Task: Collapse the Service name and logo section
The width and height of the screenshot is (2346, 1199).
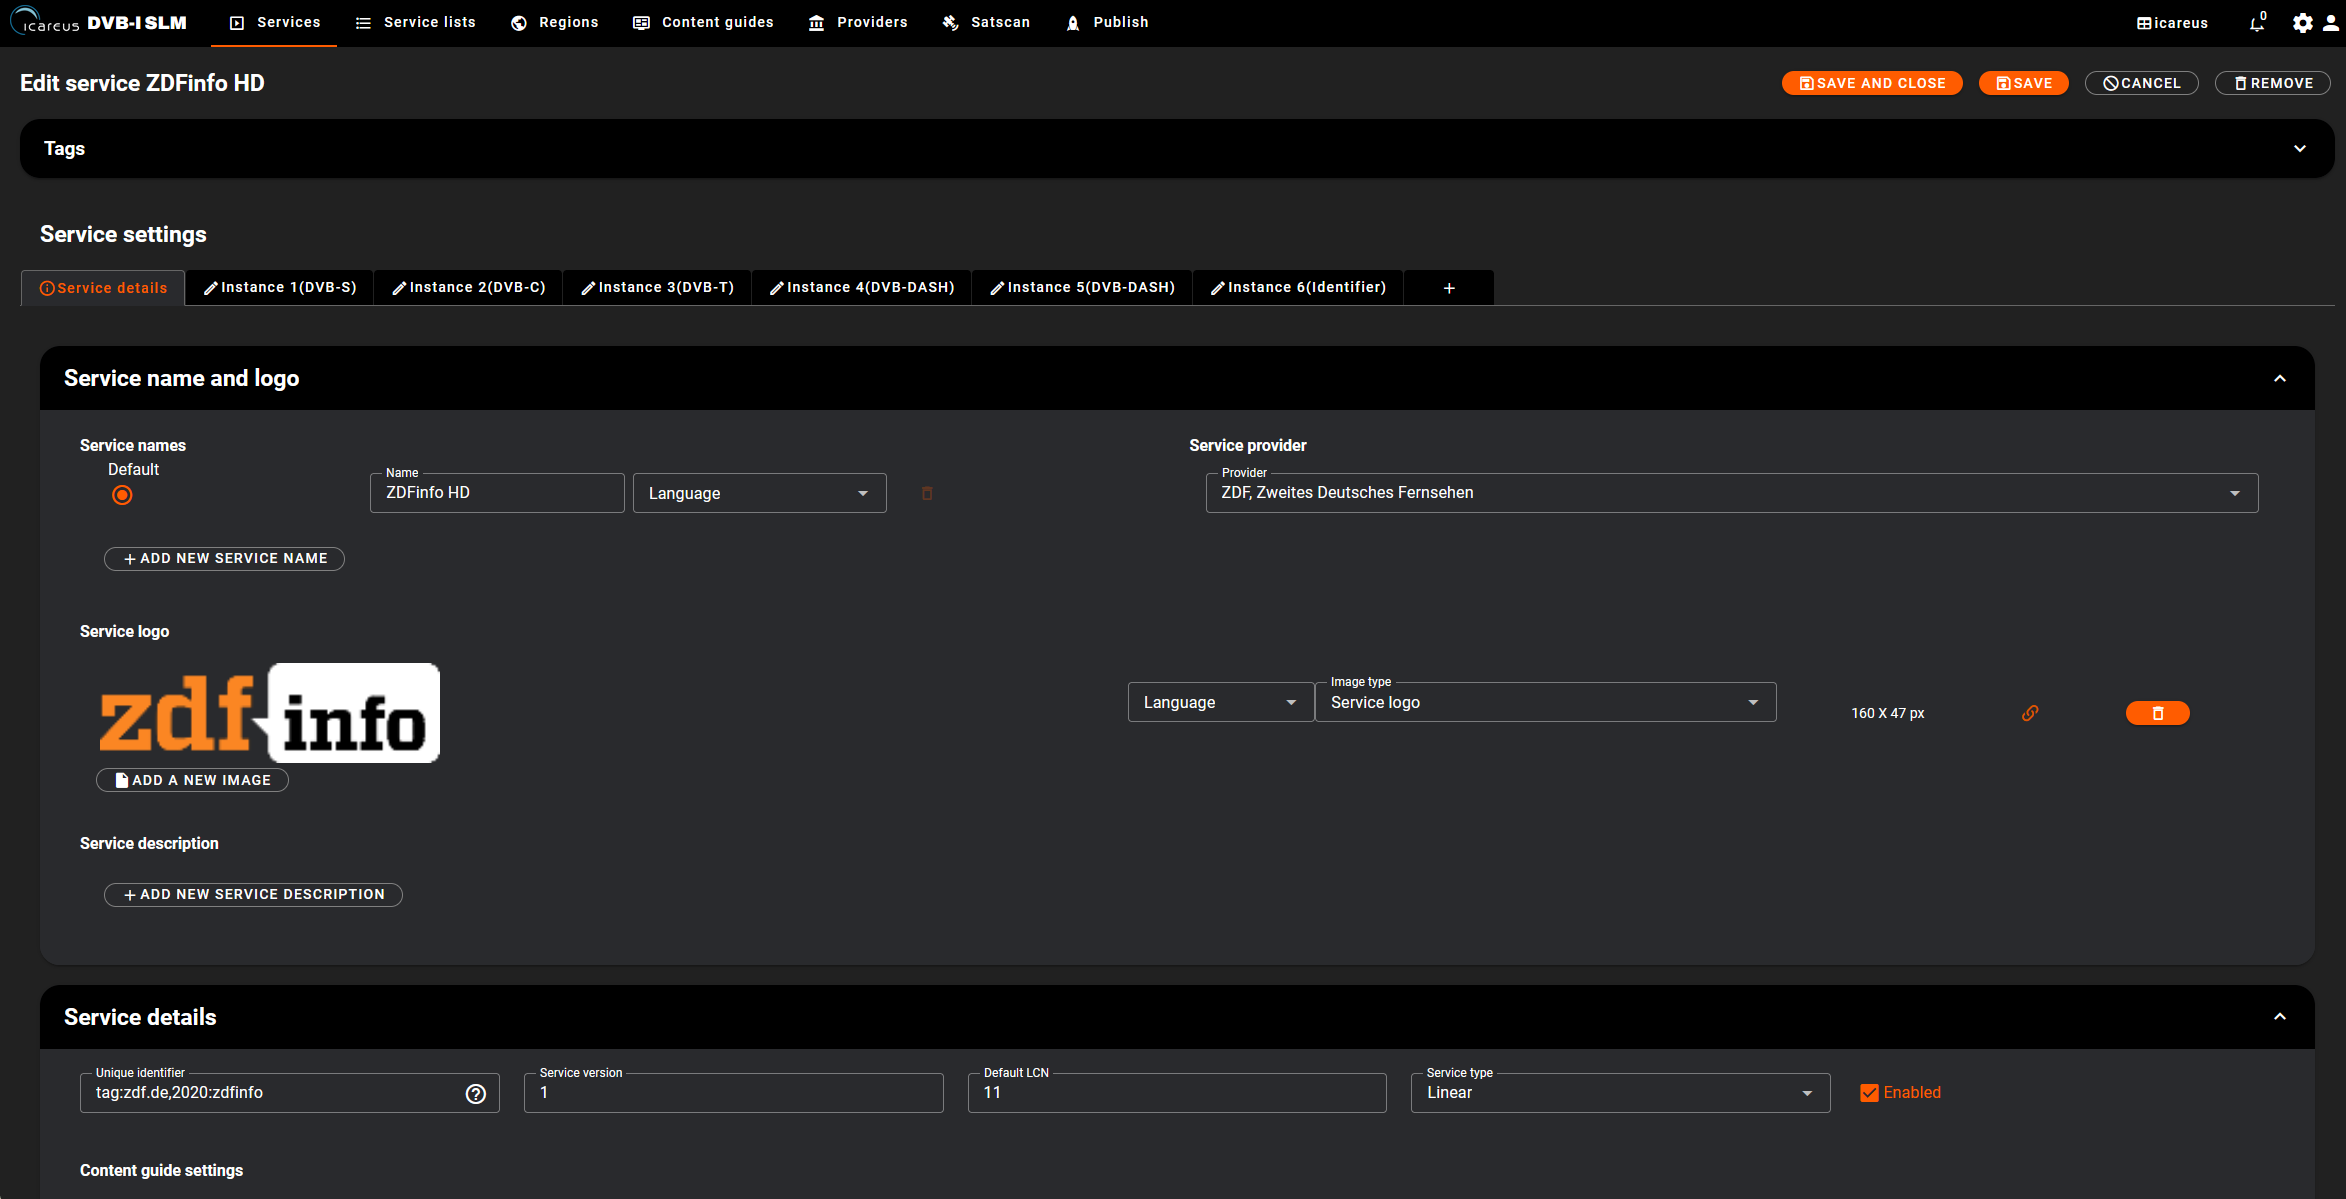Action: coord(2279,379)
